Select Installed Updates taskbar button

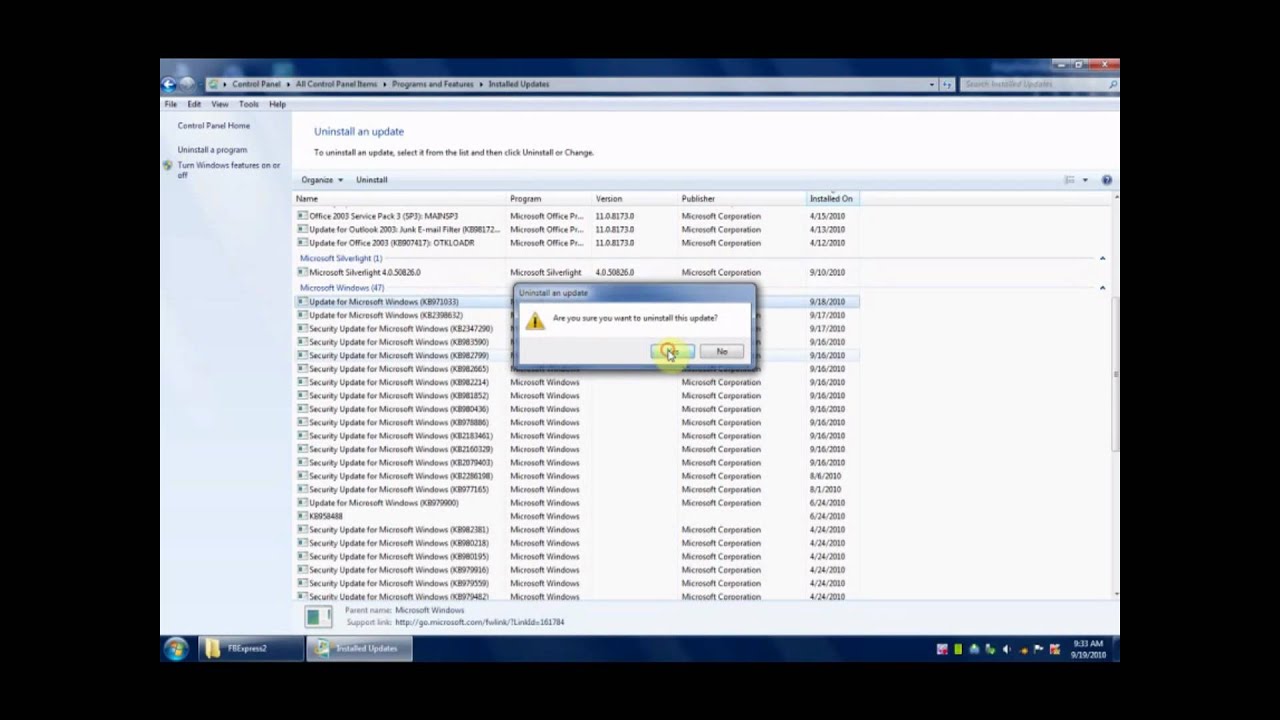click(x=358, y=648)
